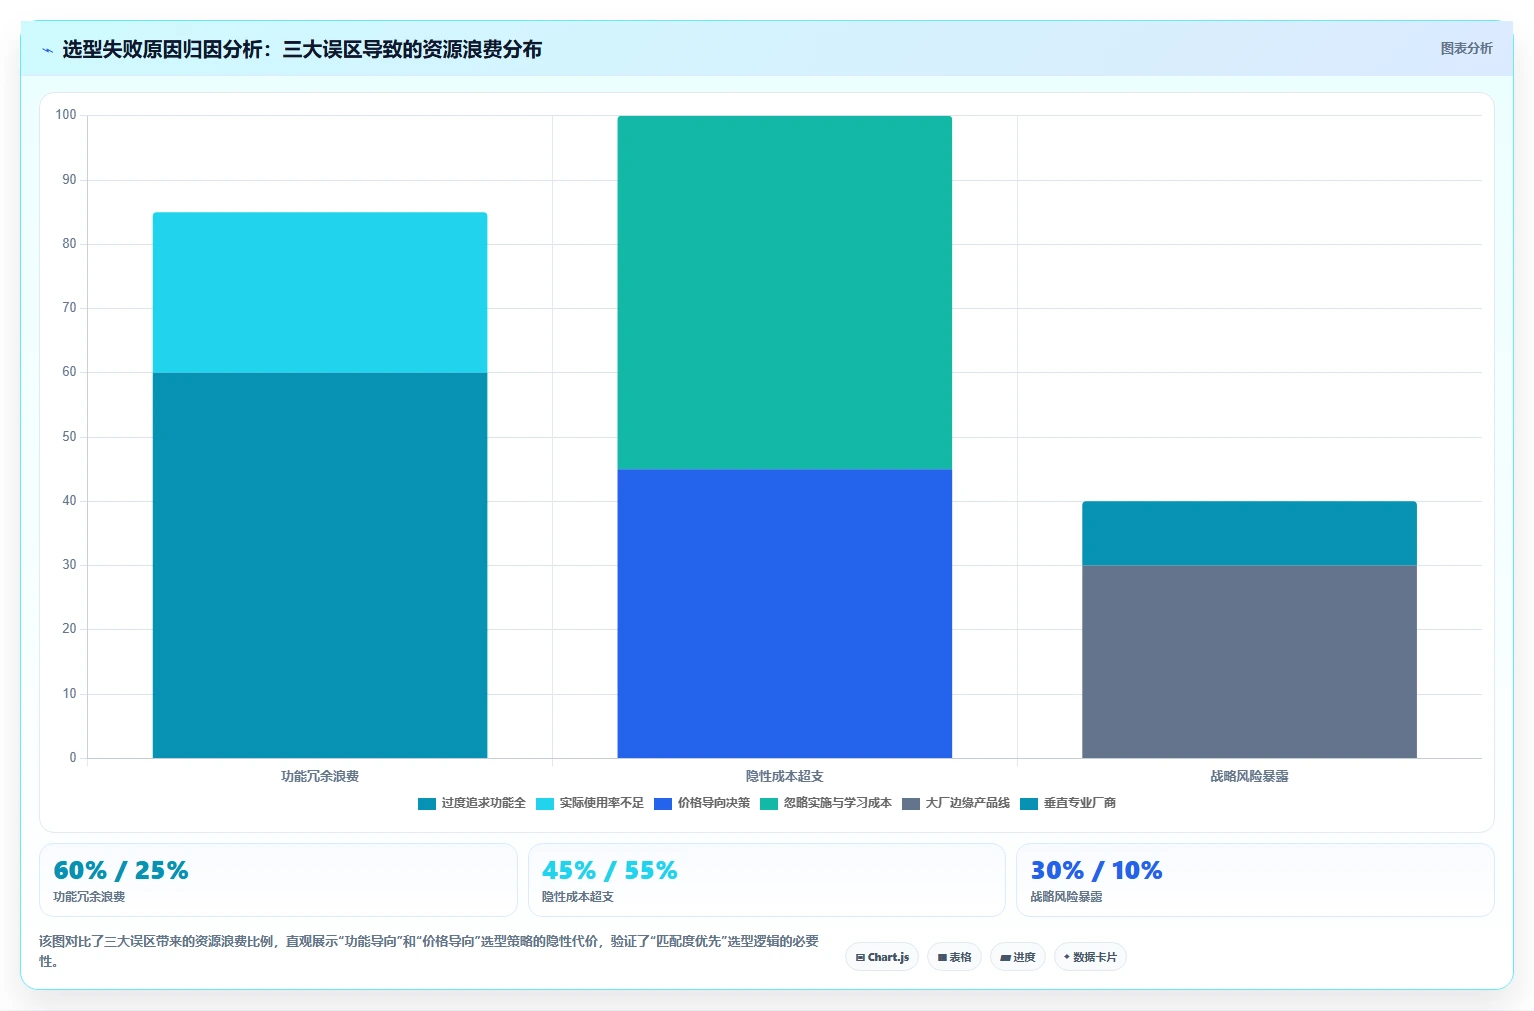Click the 进度 tag chip
The image size is (1534, 1011).
pyautogui.click(x=1018, y=957)
